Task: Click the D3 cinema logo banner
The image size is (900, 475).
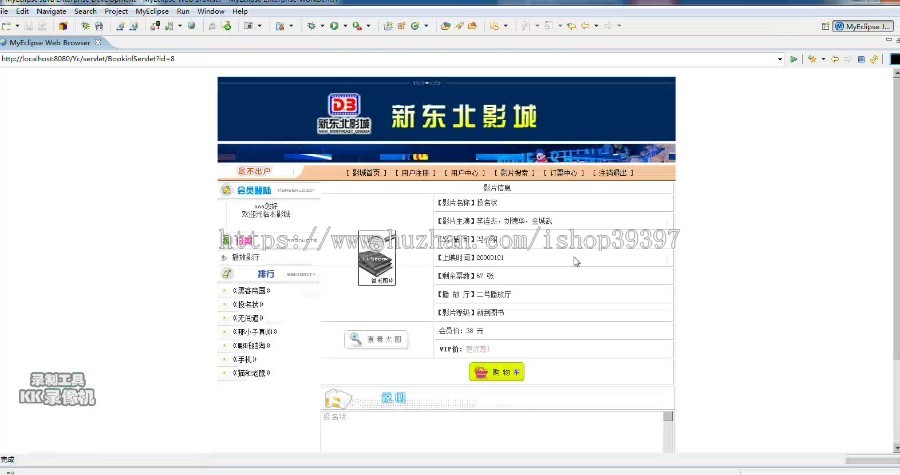Action: pyautogui.click(x=344, y=114)
